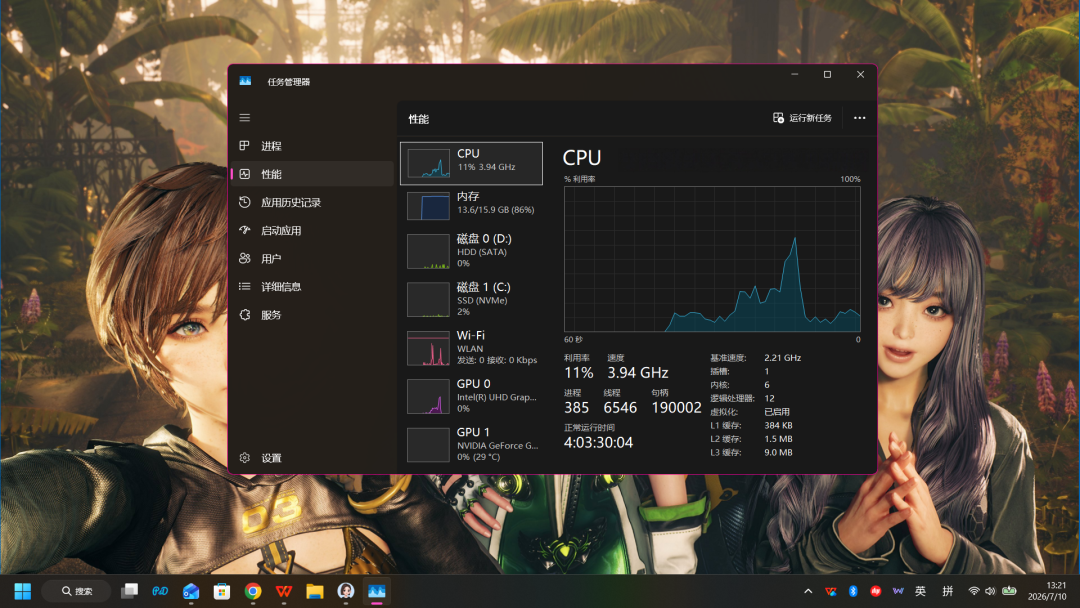Select GPU 0 Intel UHD Graphics item
Screen dimensions: 1080x608
click(x=471, y=396)
